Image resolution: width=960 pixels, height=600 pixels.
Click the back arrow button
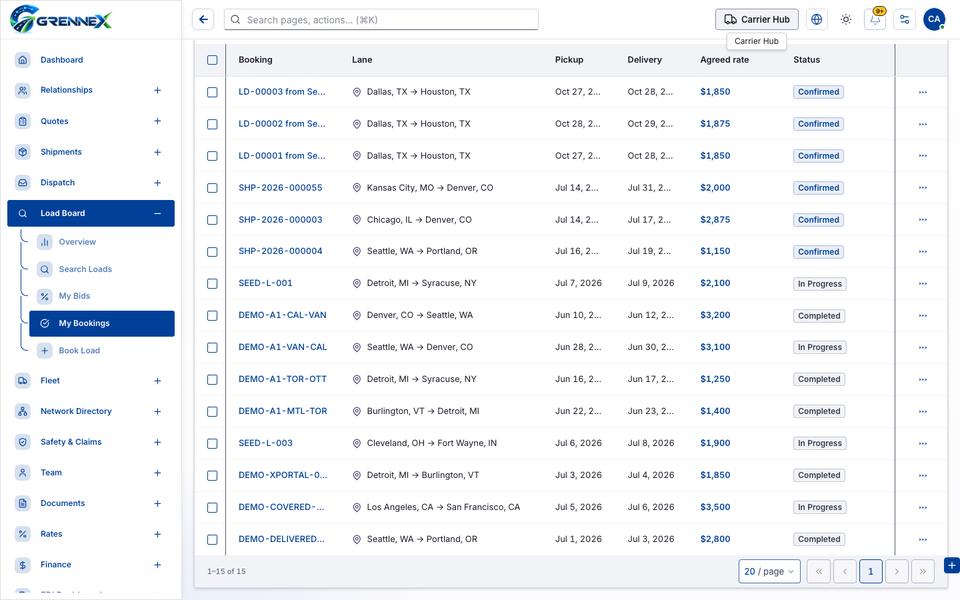[203, 20]
